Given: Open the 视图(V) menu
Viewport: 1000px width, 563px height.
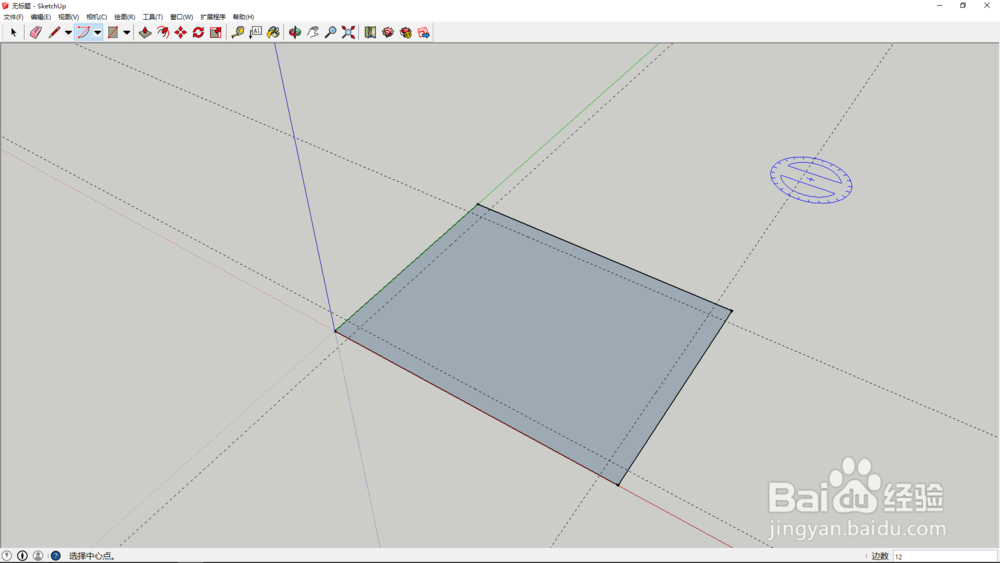Looking at the screenshot, I should tap(68, 17).
